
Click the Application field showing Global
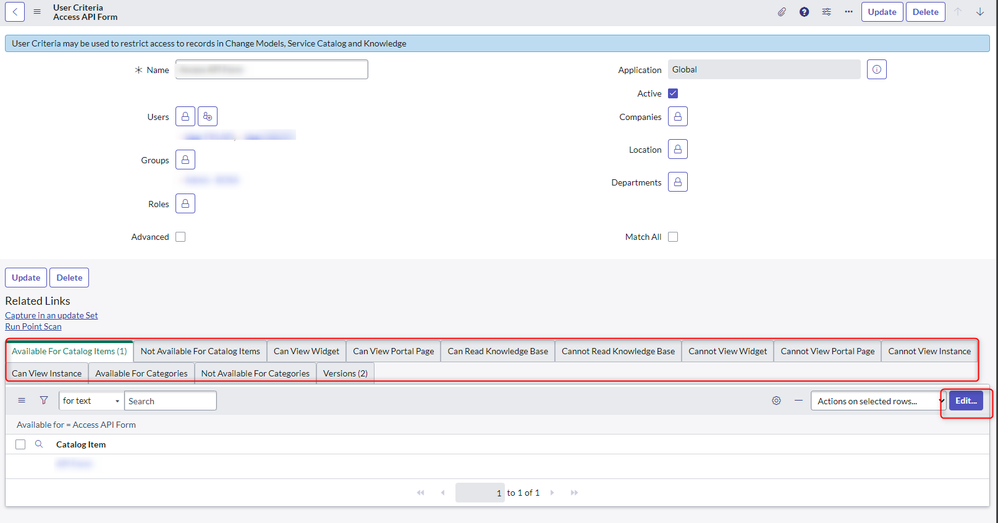pos(764,69)
